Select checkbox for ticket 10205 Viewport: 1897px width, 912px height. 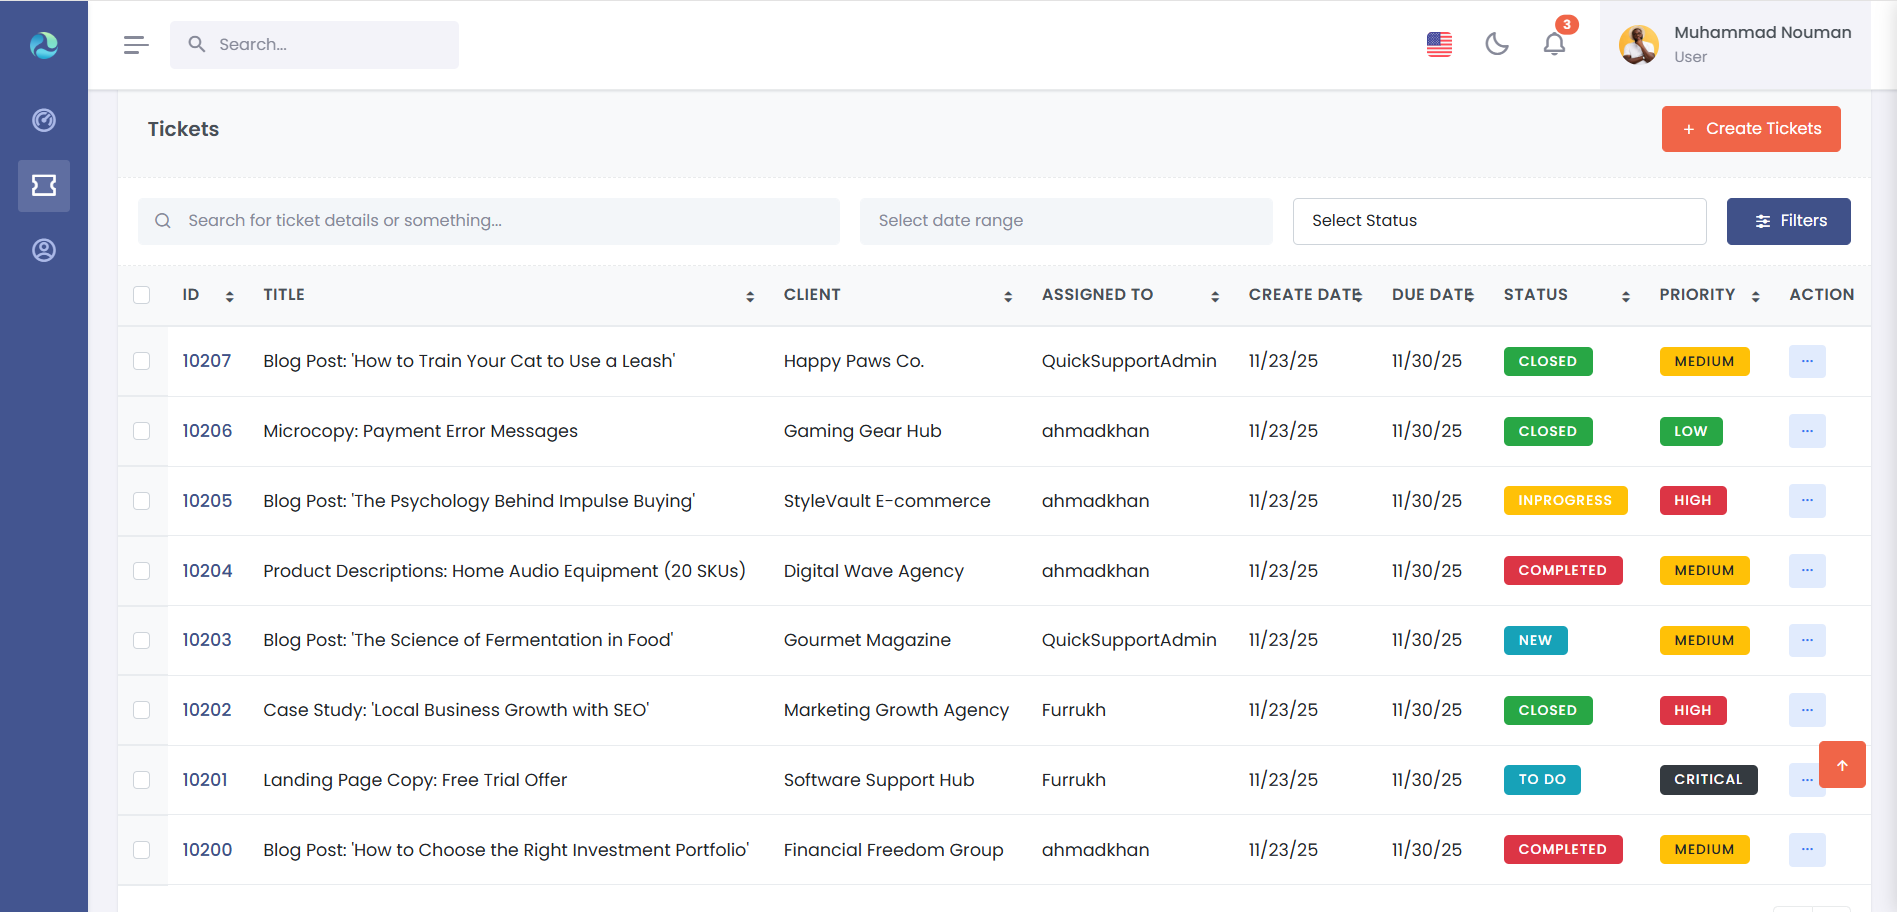point(142,501)
